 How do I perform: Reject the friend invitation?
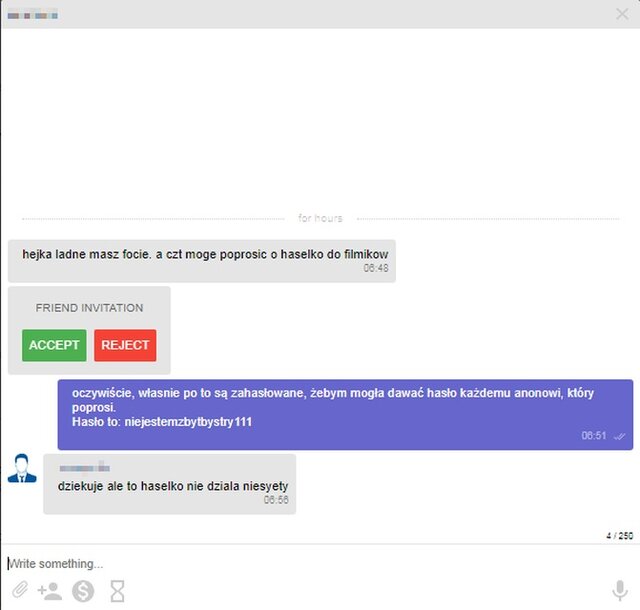(125, 345)
